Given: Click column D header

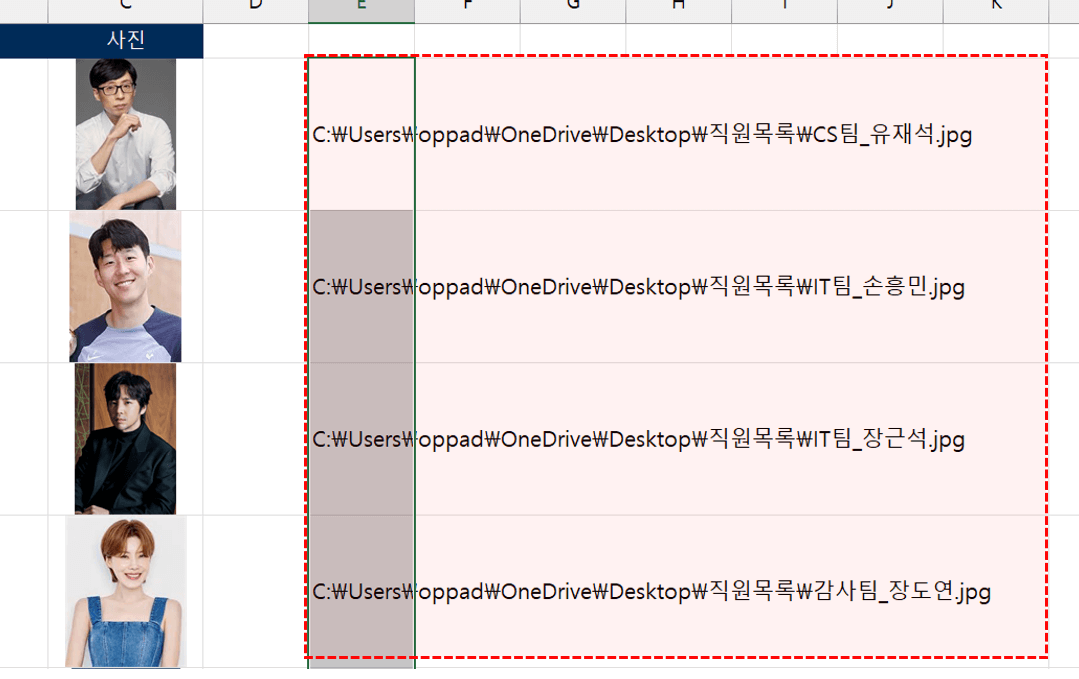Looking at the screenshot, I should pos(255,8).
